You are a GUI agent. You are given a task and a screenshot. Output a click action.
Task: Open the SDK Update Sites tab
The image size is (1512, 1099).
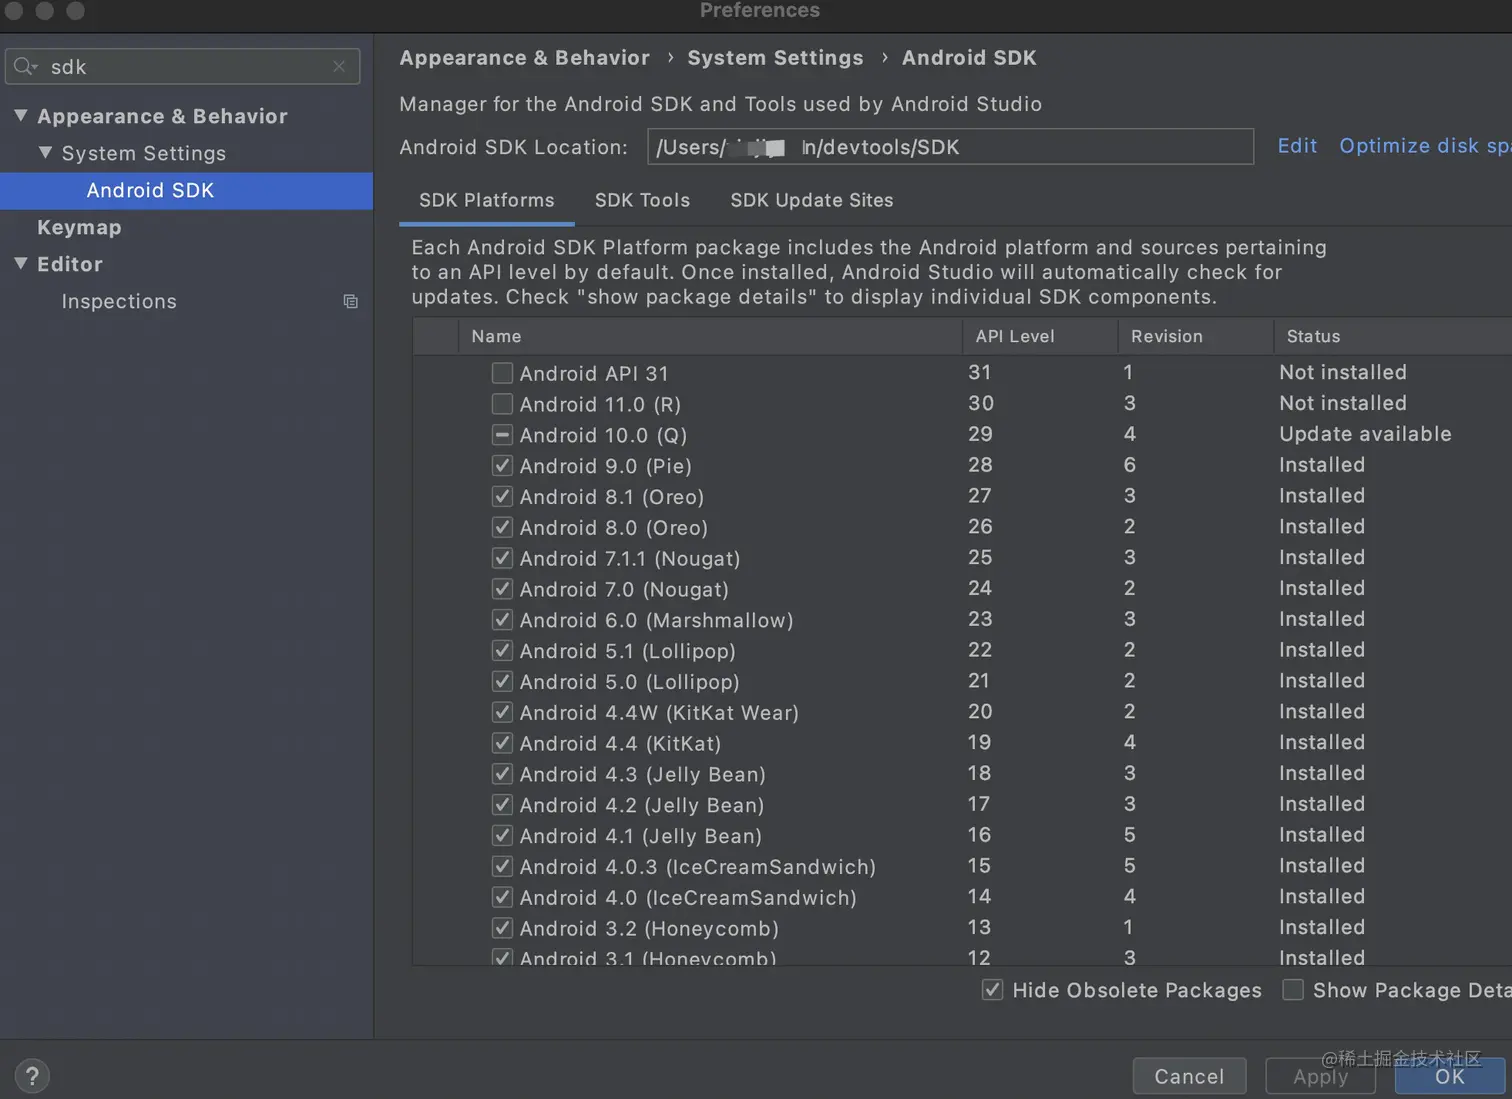point(812,200)
